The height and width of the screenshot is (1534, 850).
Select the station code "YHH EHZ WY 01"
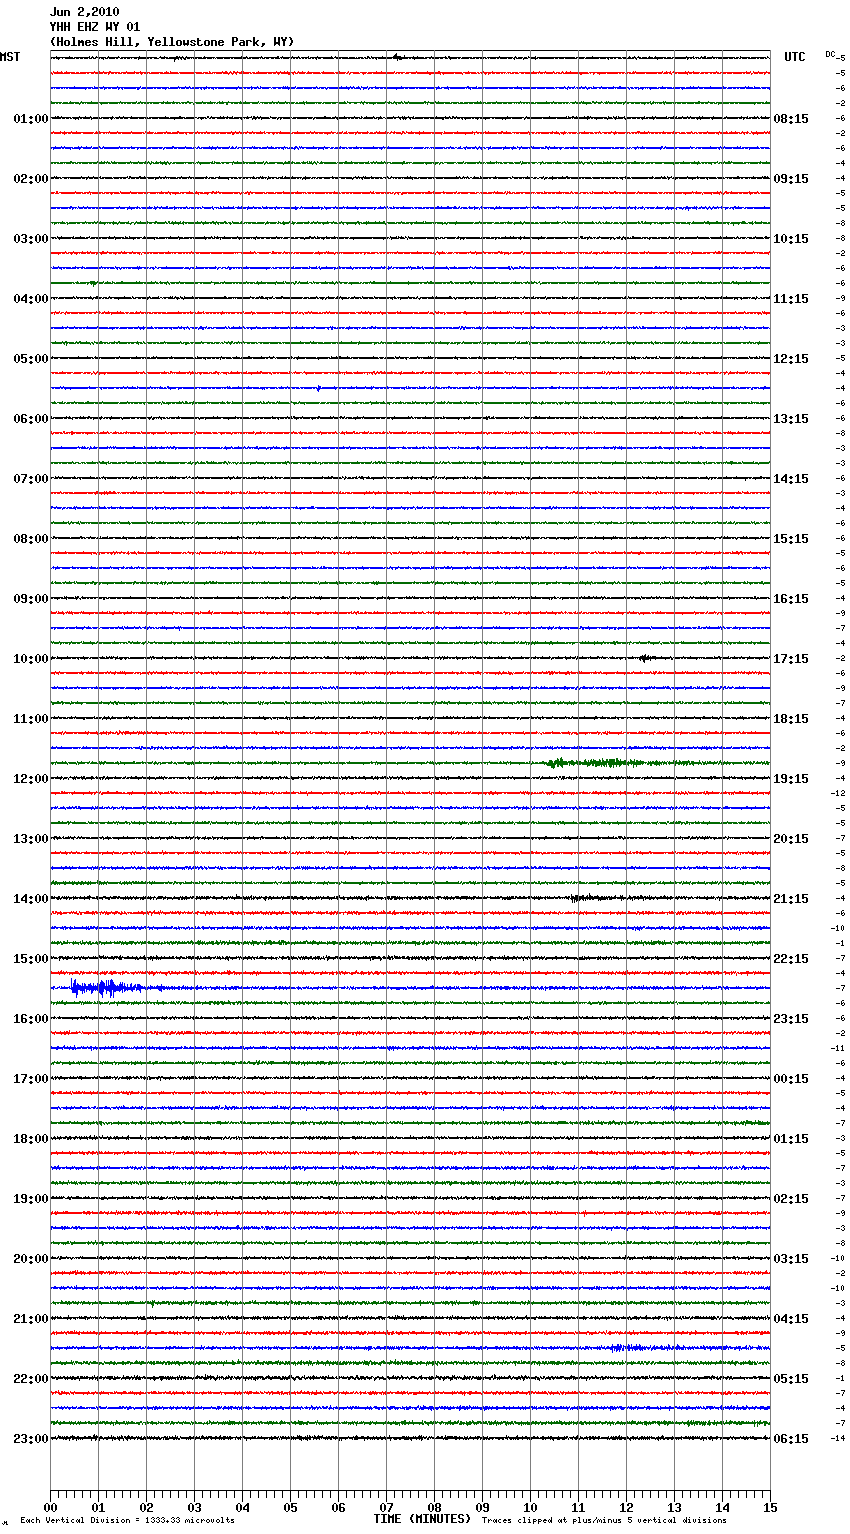pyautogui.click(x=95, y=27)
